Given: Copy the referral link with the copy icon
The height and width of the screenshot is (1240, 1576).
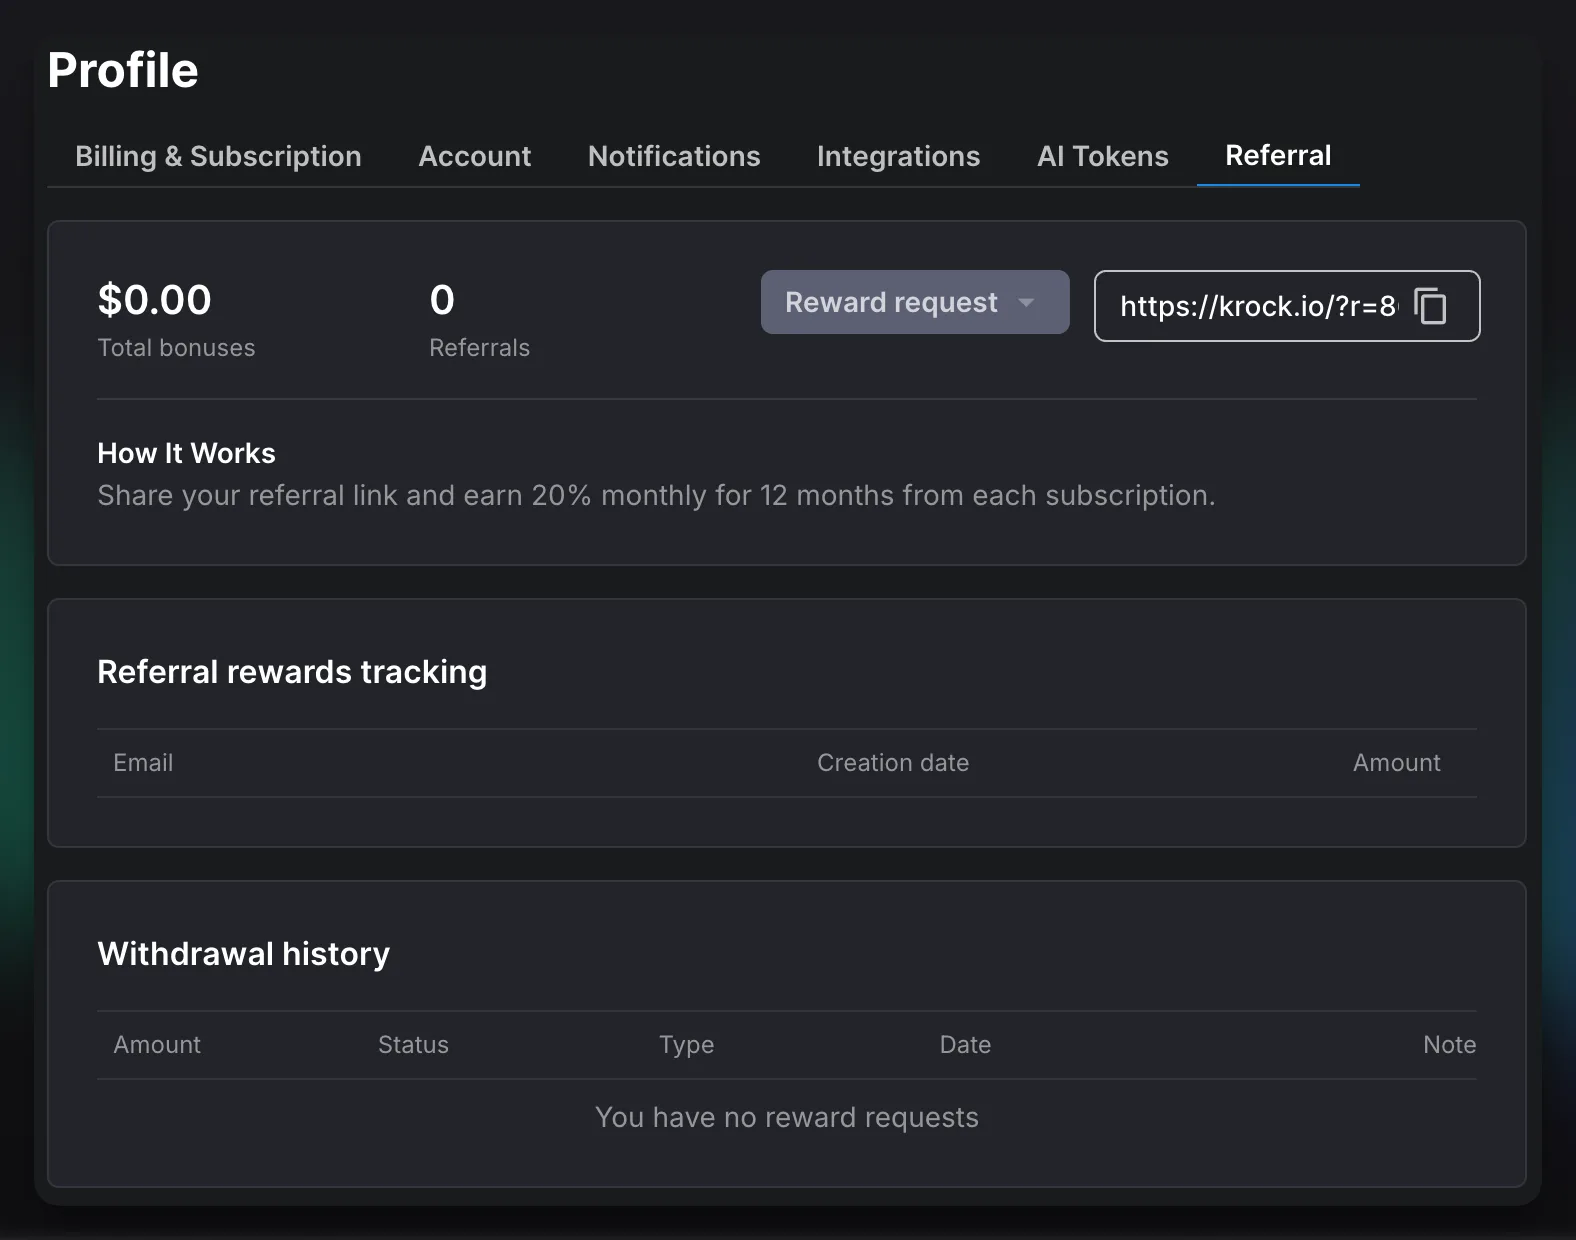Looking at the screenshot, I should click(x=1431, y=306).
